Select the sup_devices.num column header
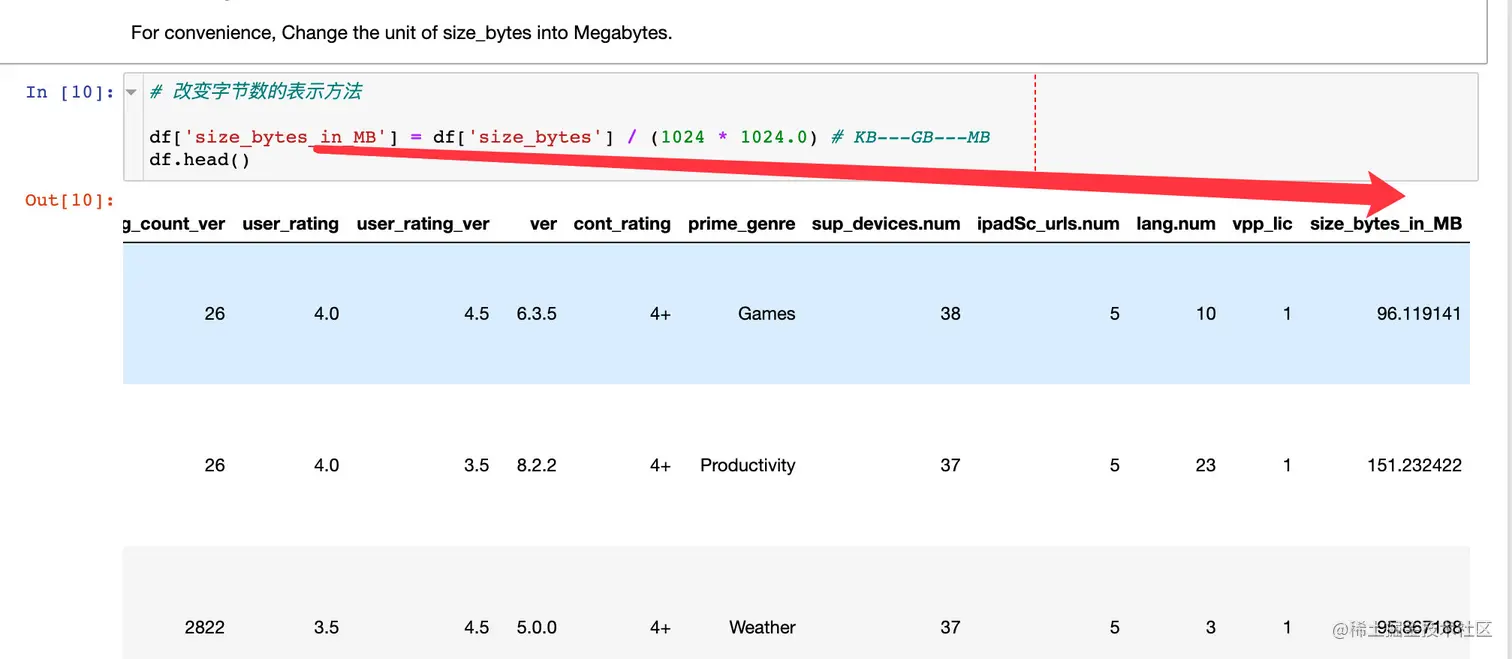1512x659 pixels. point(886,224)
